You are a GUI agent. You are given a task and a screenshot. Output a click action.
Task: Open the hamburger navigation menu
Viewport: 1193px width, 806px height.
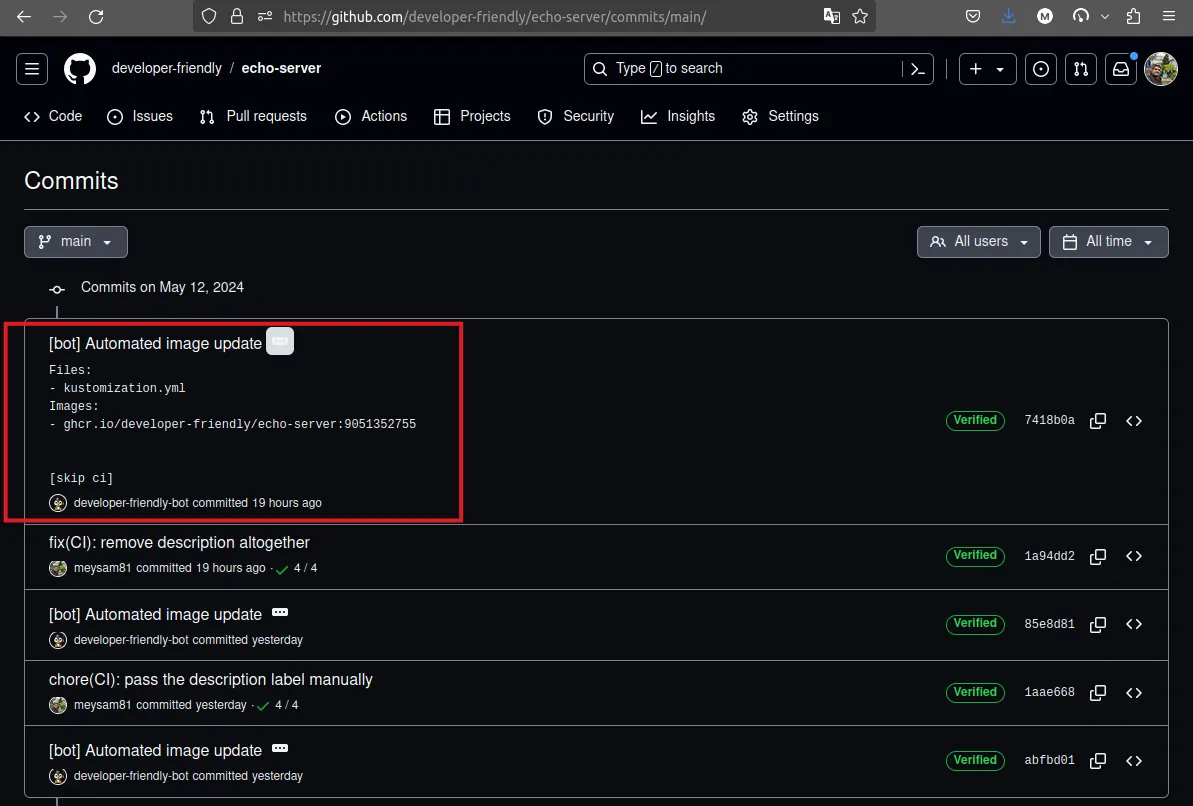tap(32, 69)
